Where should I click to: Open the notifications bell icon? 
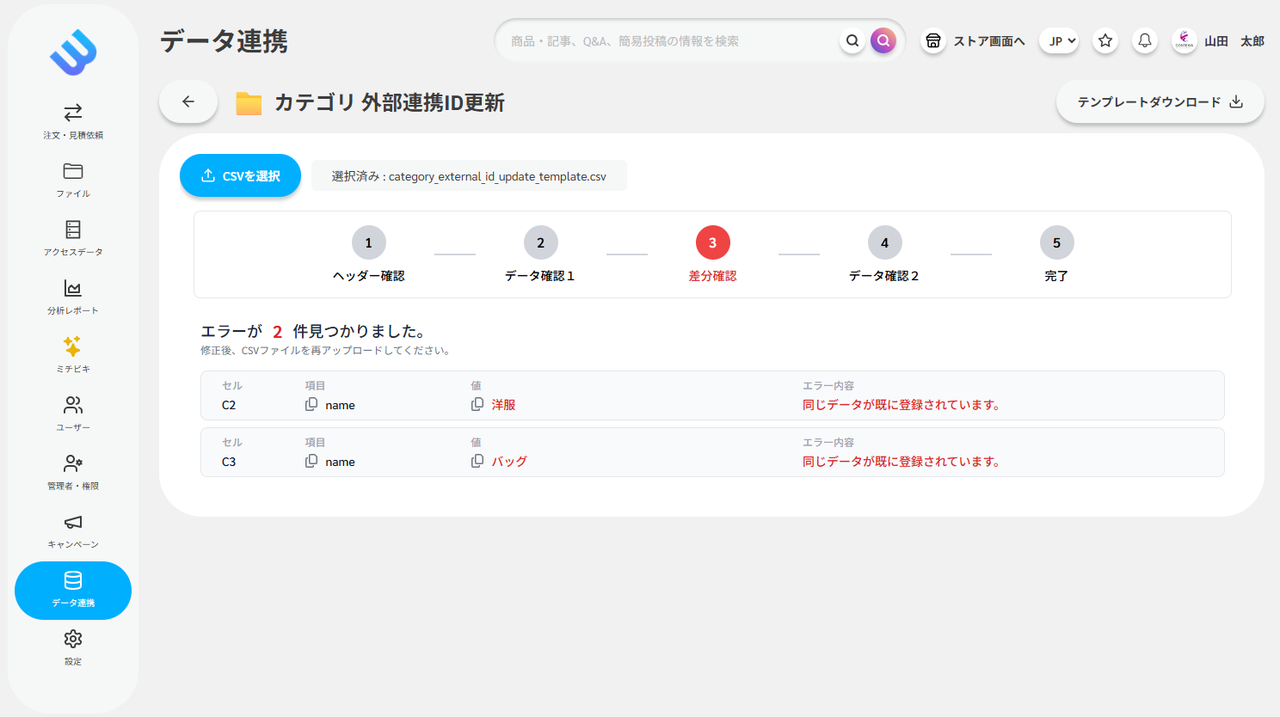tap(1144, 40)
